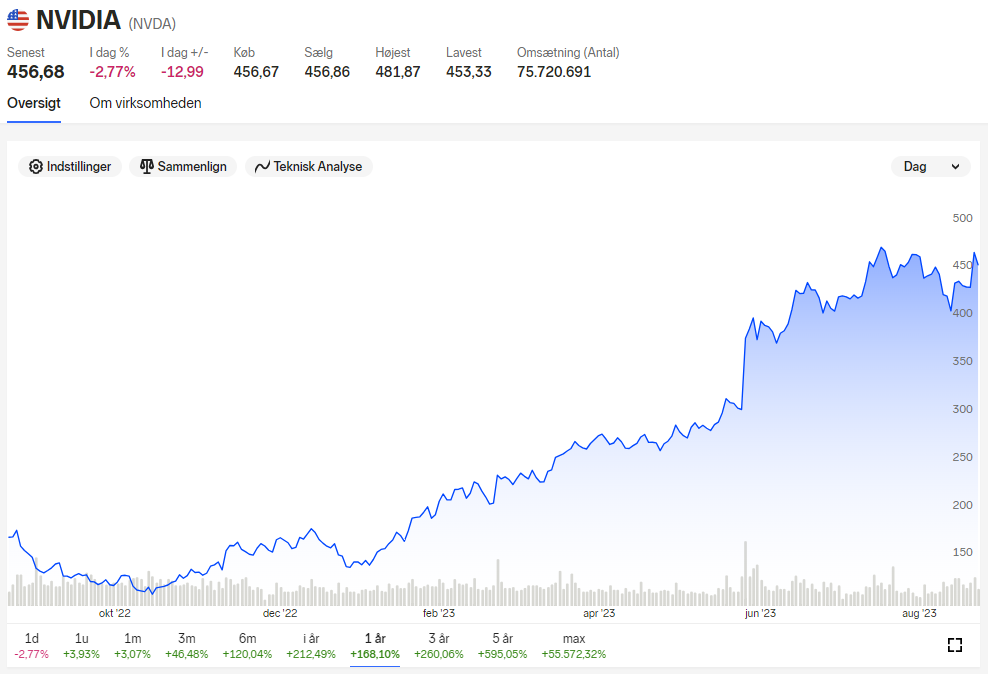Click the Køb price 456,67
988x674 pixels.
(x=256, y=72)
